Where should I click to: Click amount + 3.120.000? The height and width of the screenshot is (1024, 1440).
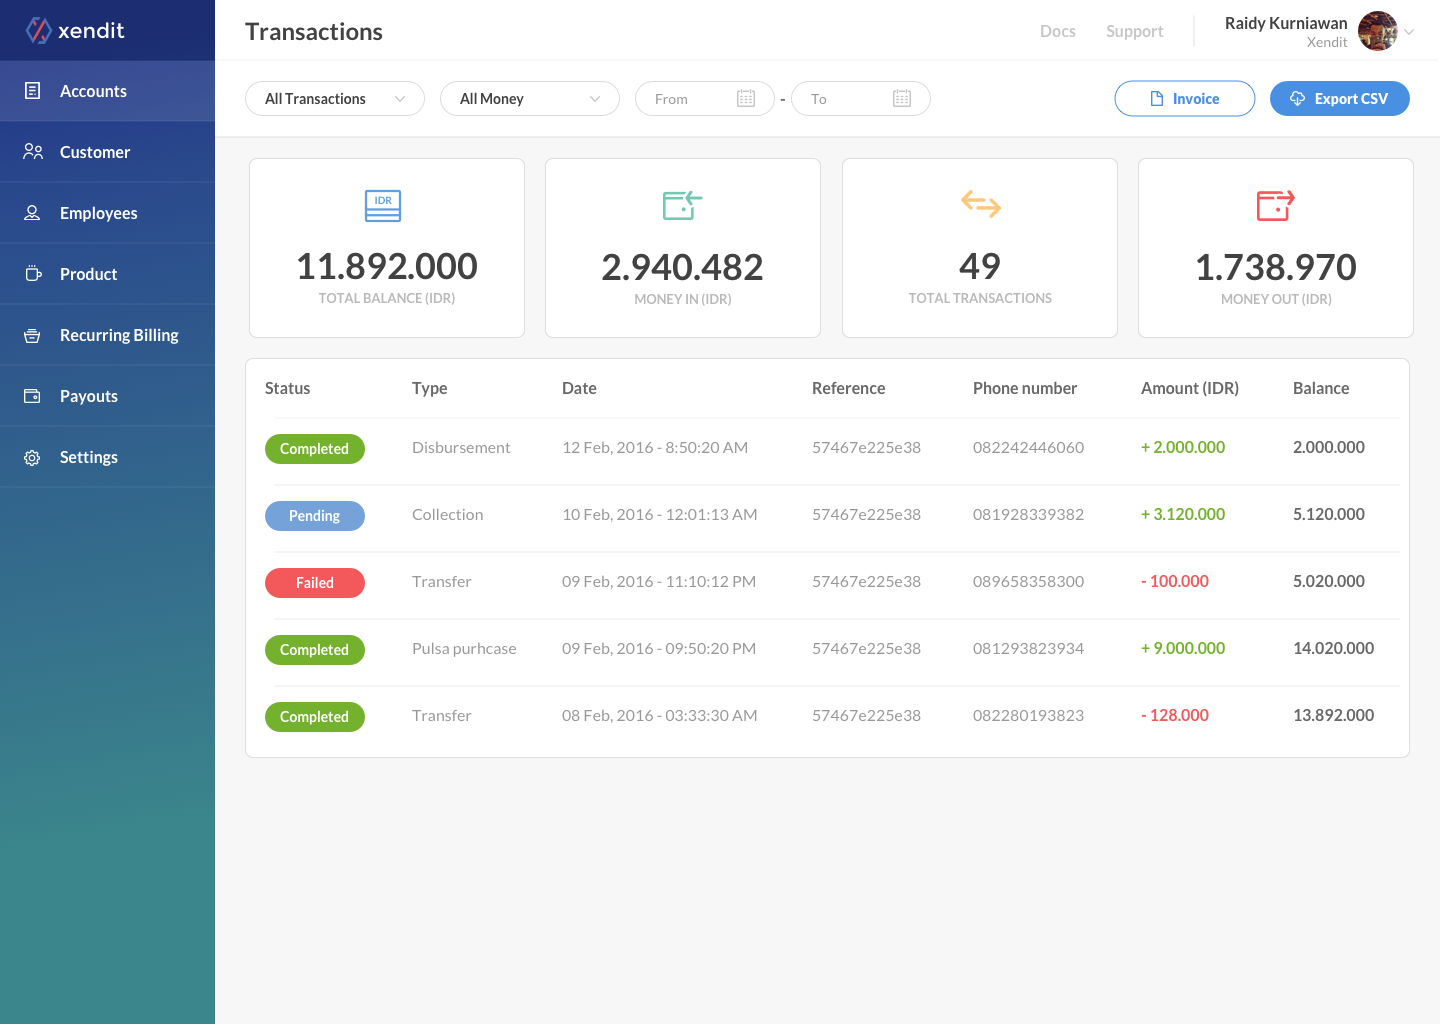(x=1183, y=514)
